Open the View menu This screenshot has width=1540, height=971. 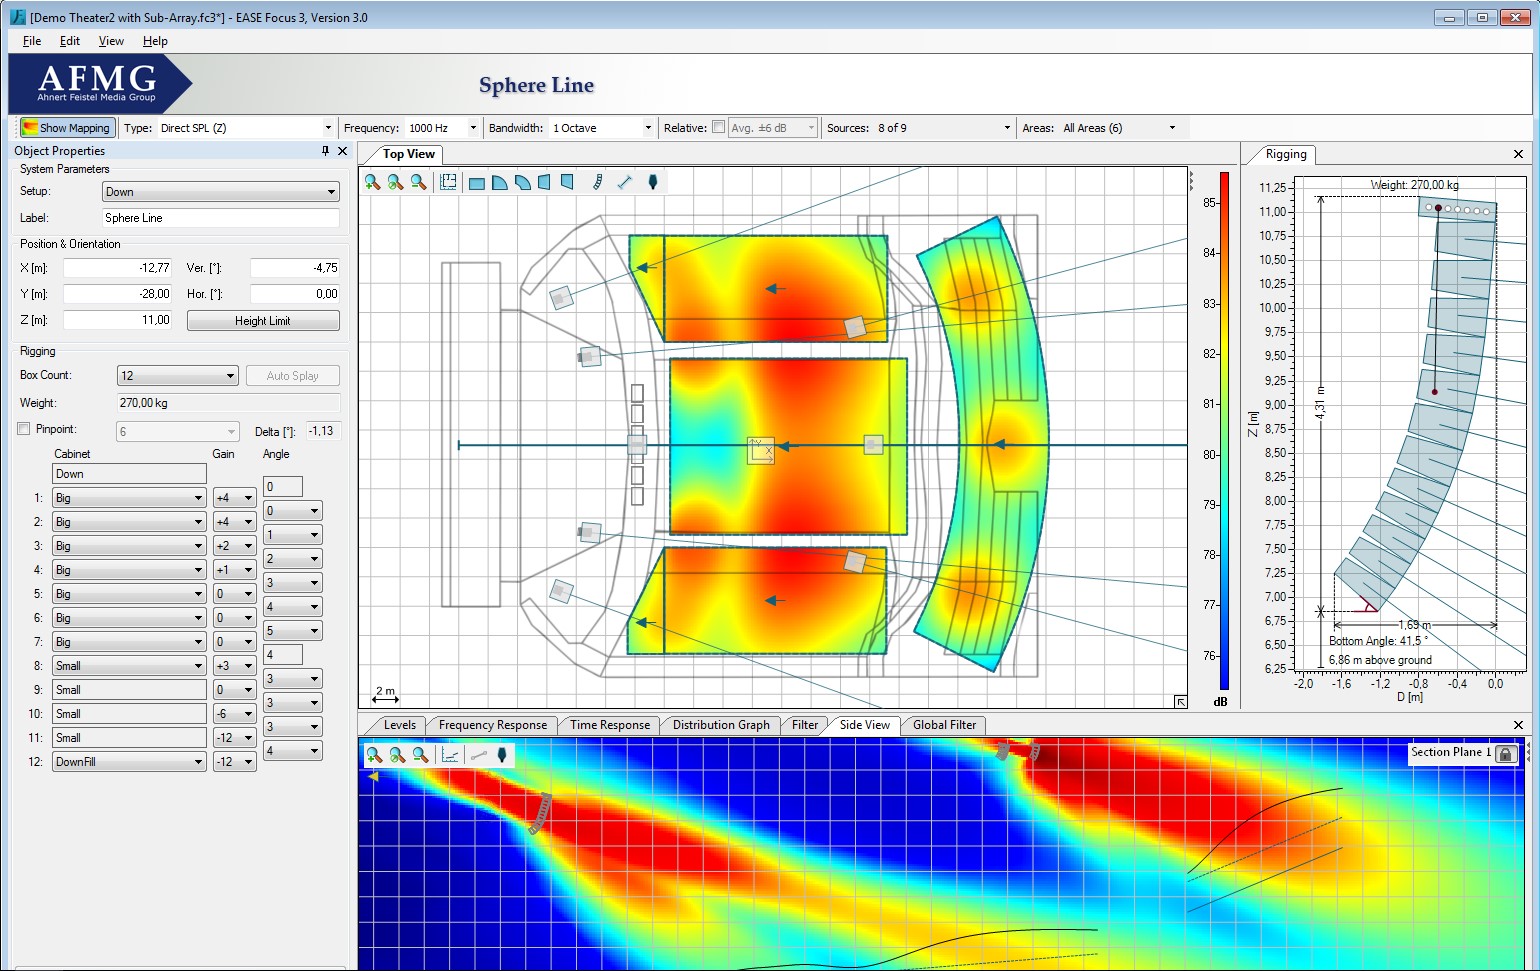(x=110, y=41)
